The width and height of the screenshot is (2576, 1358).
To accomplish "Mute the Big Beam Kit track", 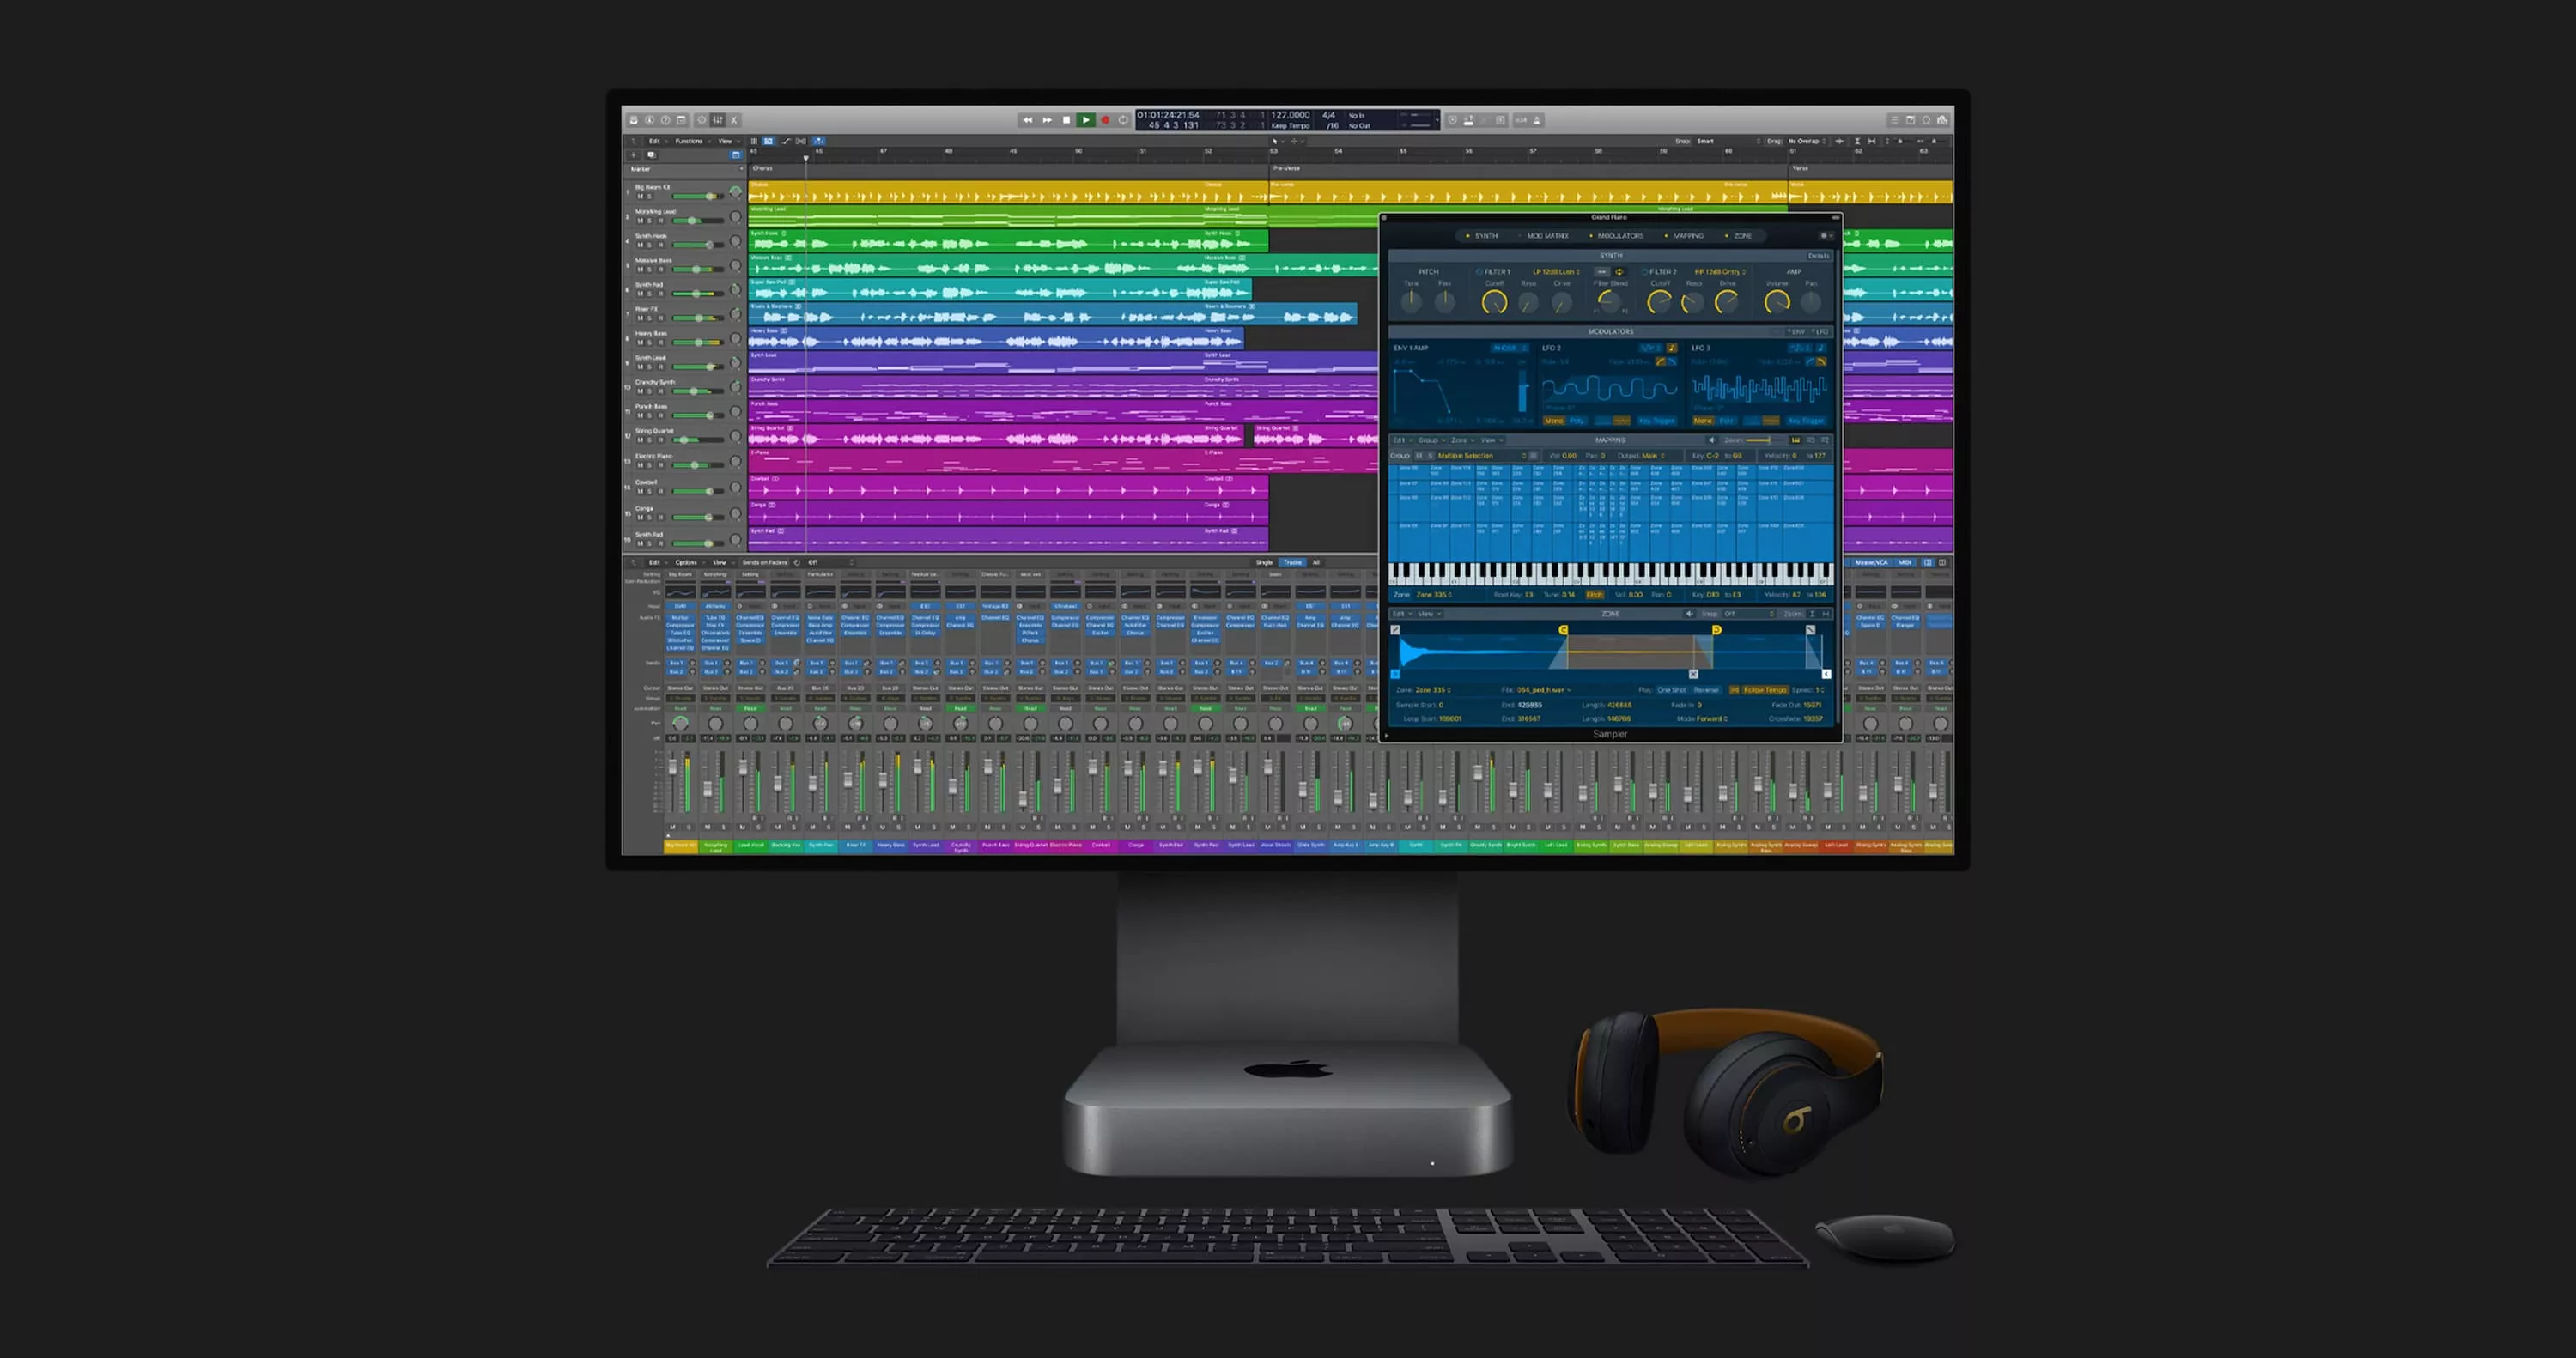I will 641,196.
